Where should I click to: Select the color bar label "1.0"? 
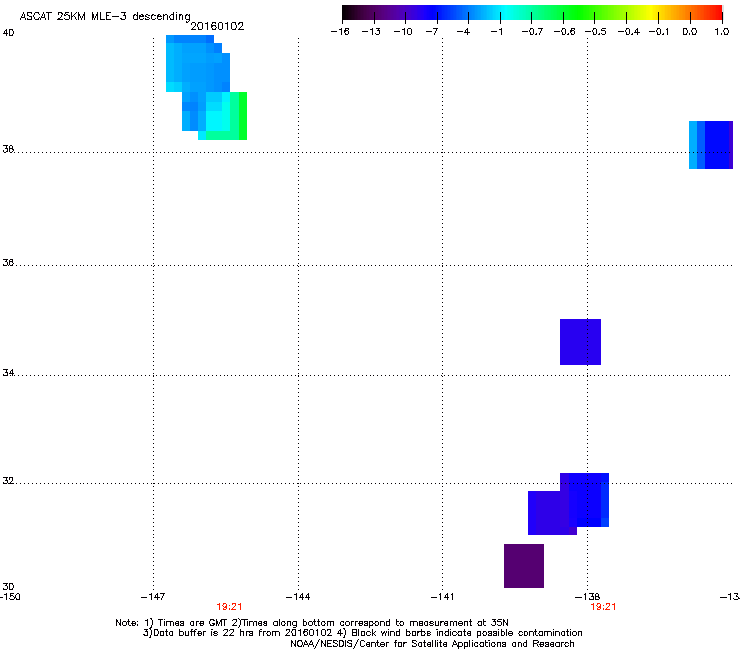click(x=722, y=32)
